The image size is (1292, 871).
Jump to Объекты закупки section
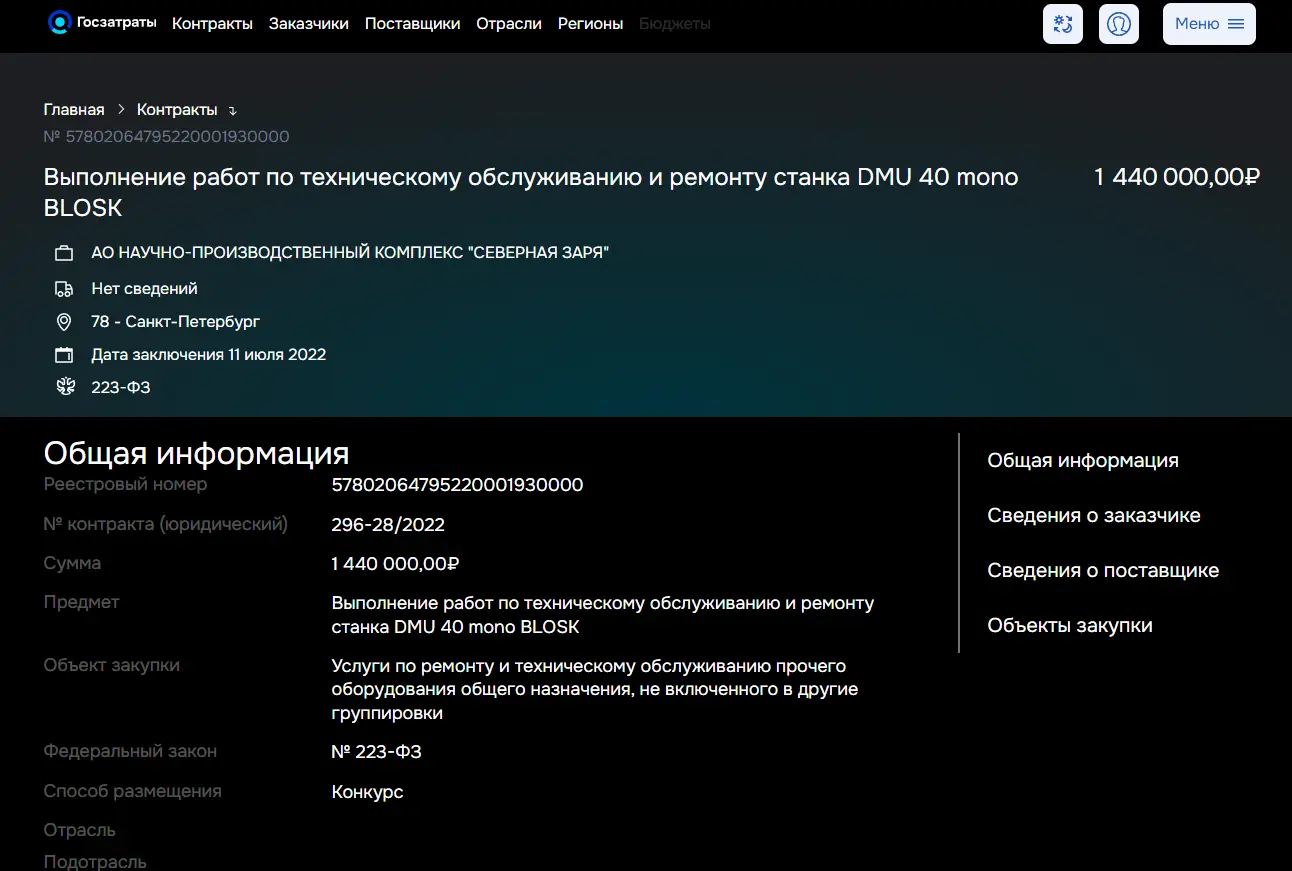pyautogui.click(x=1070, y=626)
